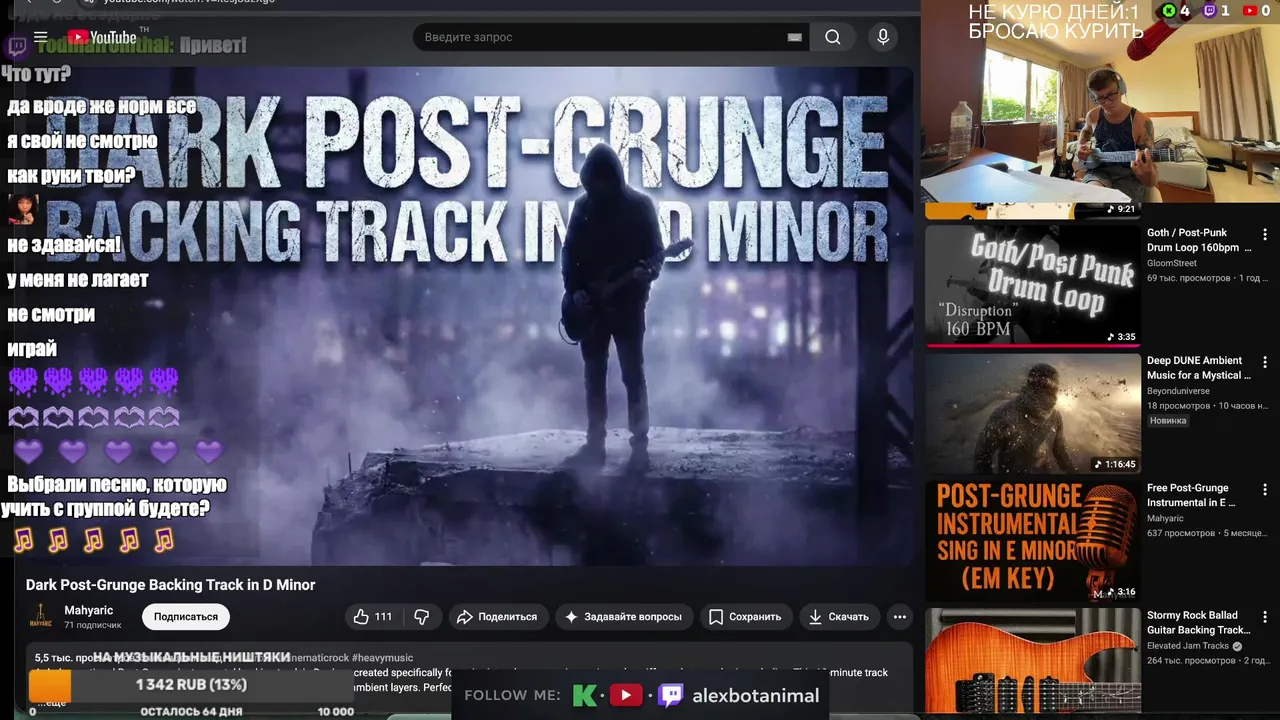The height and width of the screenshot is (720, 1280).
Task: Open the Post-Grunge Instrumental E Minor thumbnail
Action: pyautogui.click(x=1033, y=540)
